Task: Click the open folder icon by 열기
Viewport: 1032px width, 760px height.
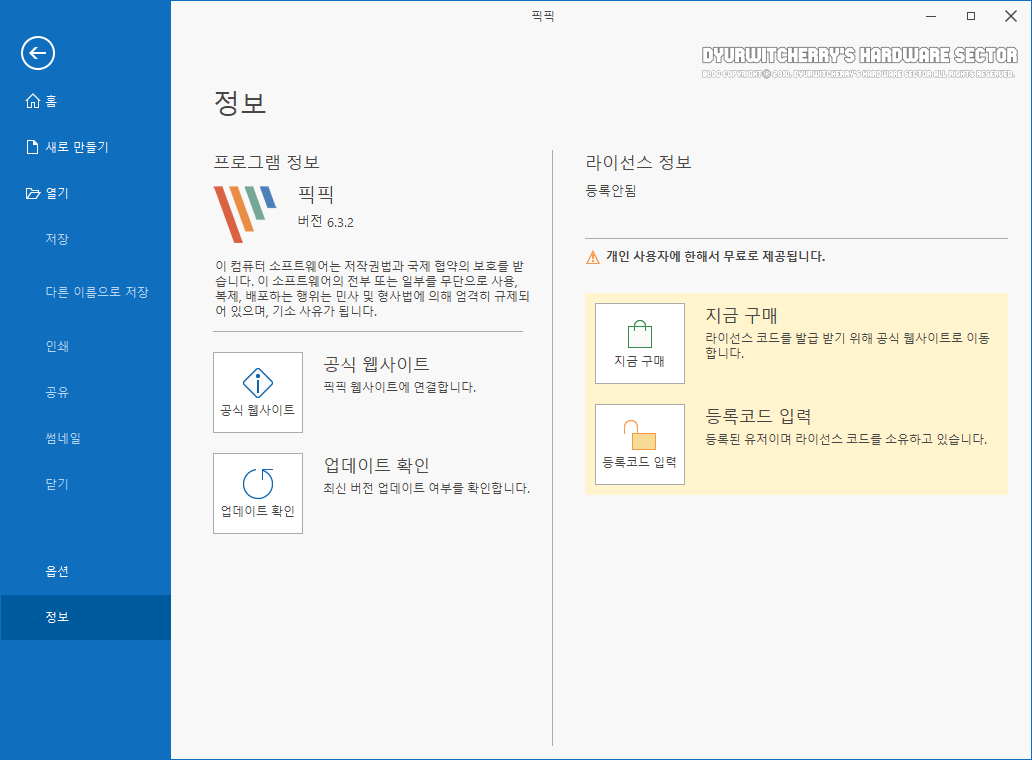Action: click(x=33, y=193)
